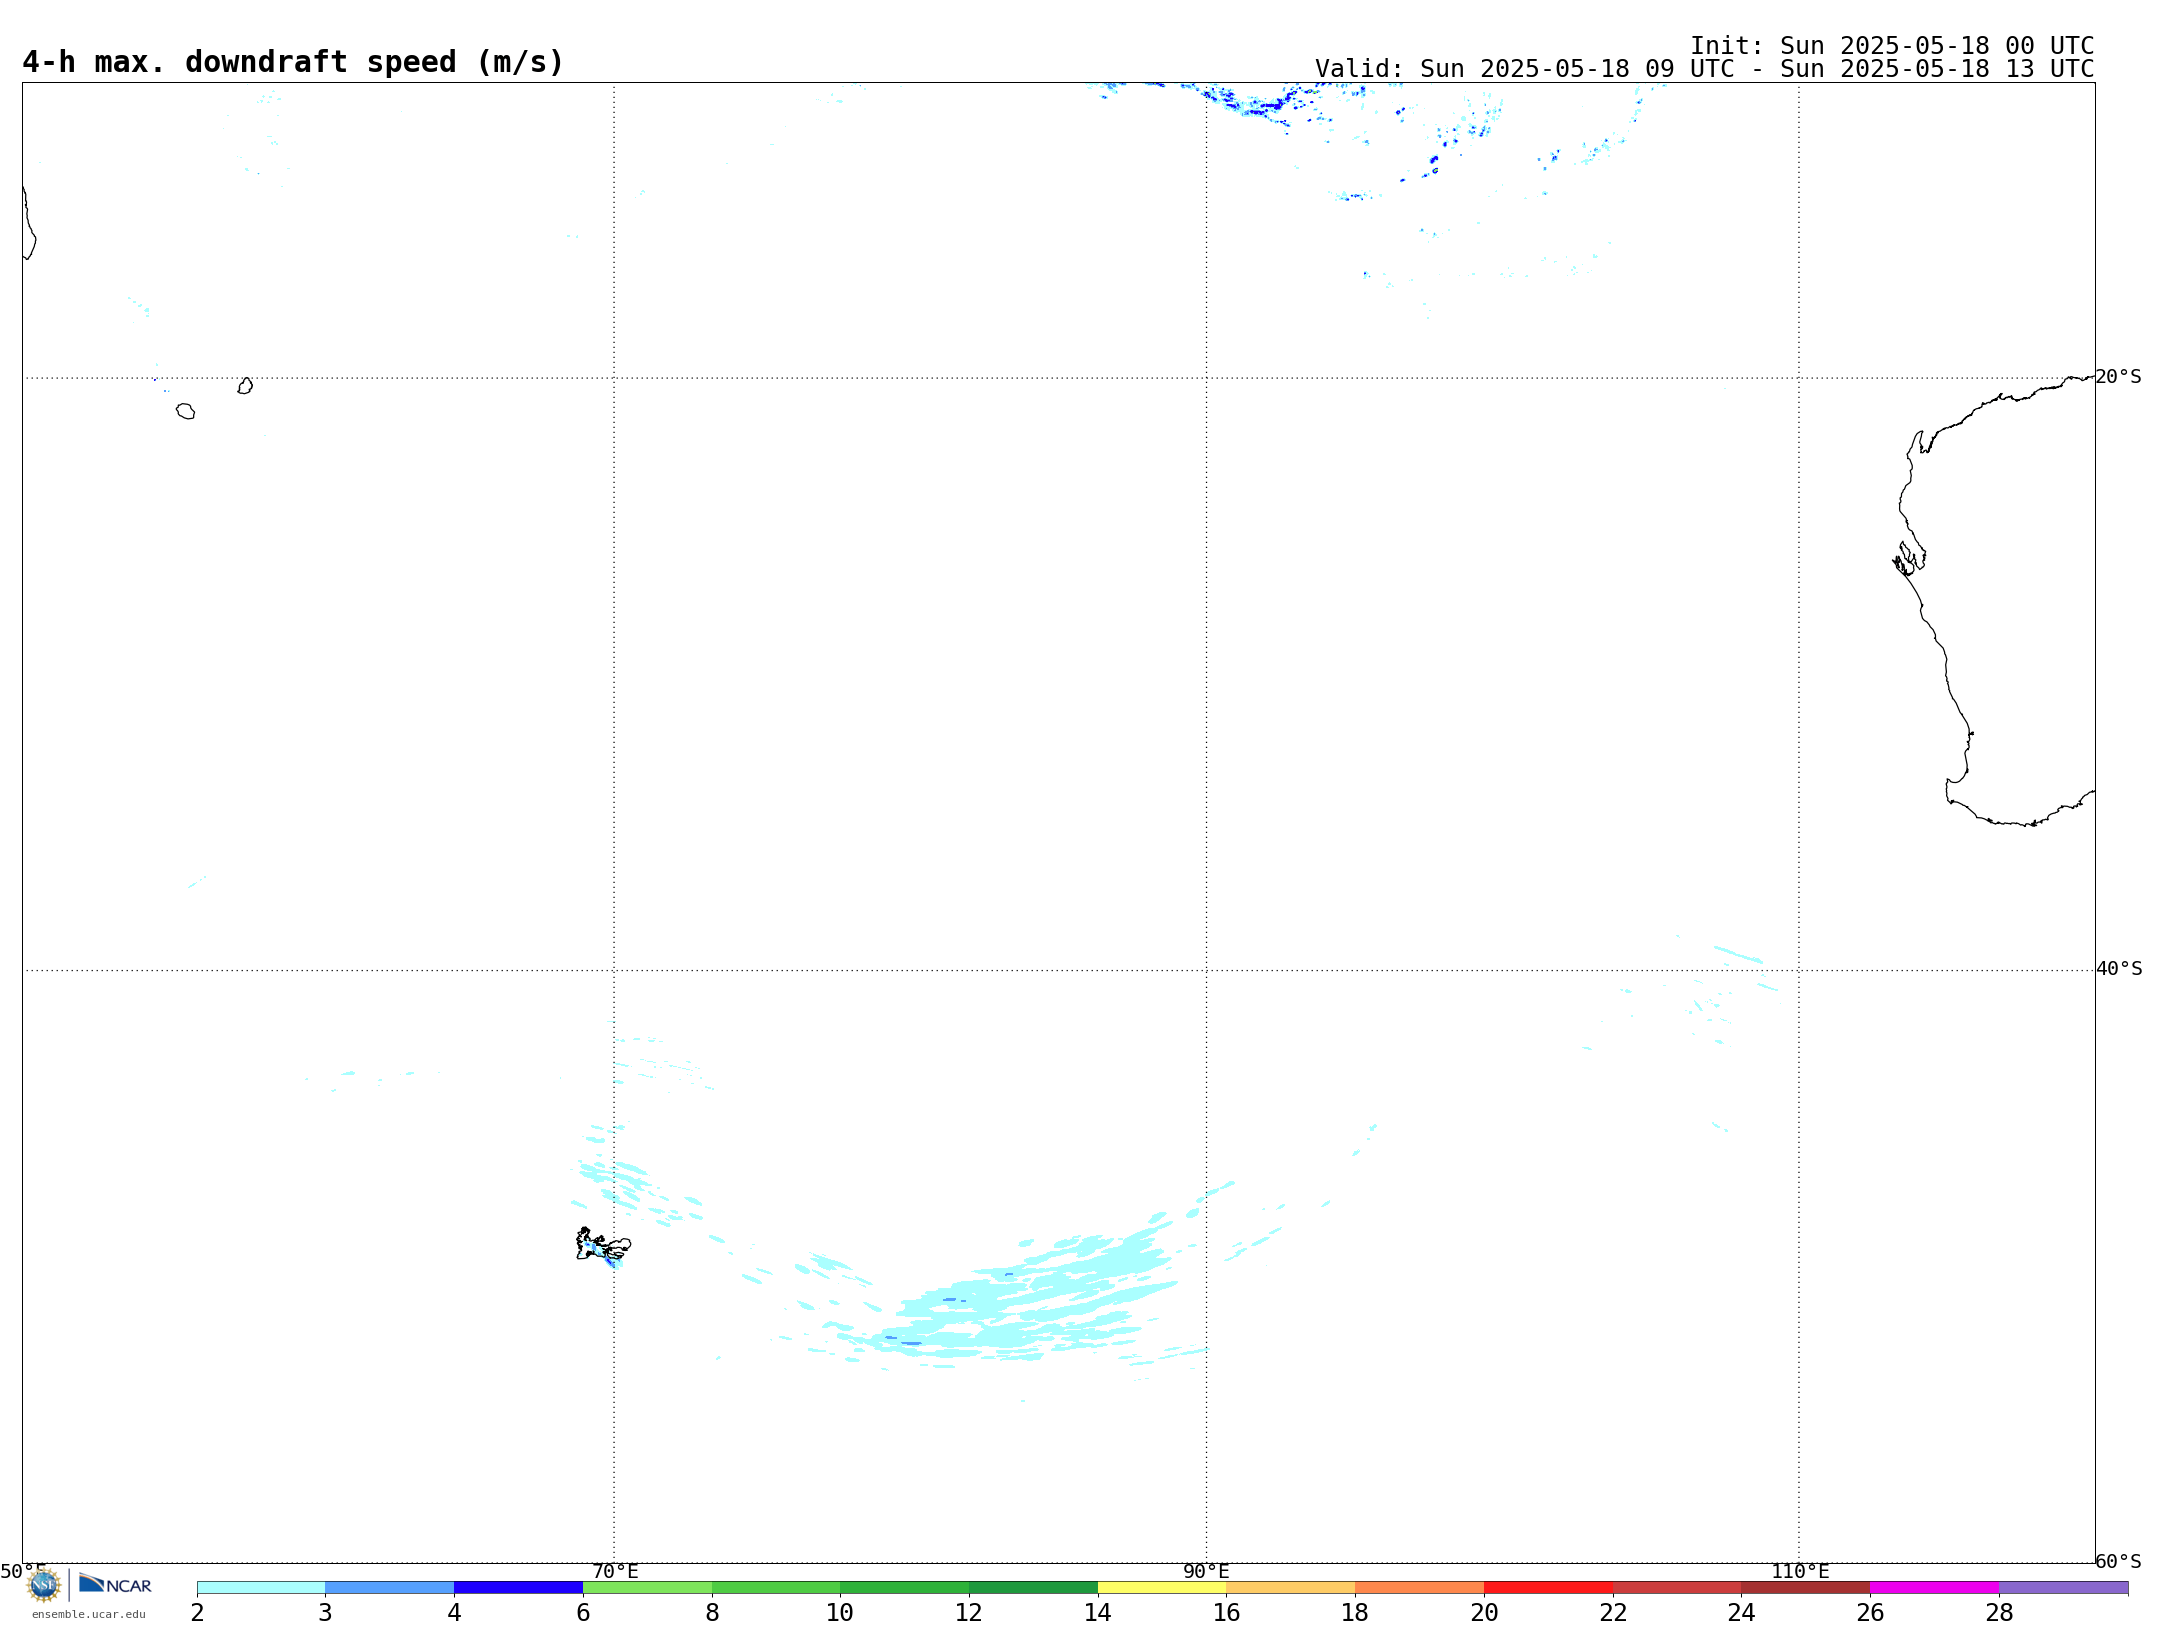Click the 20°S latitude label
The height and width of the screenshot is (1626, 2160).
pyautogui.click(x=2118, y=377)
